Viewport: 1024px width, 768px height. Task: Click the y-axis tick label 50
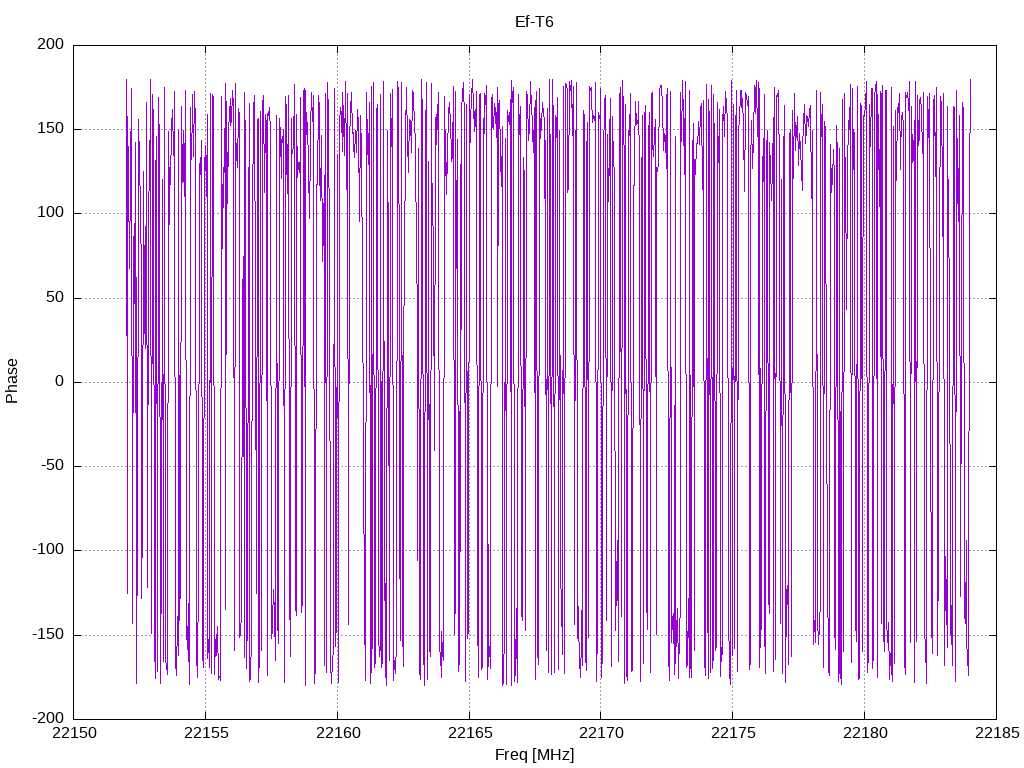tap(56, 297)
